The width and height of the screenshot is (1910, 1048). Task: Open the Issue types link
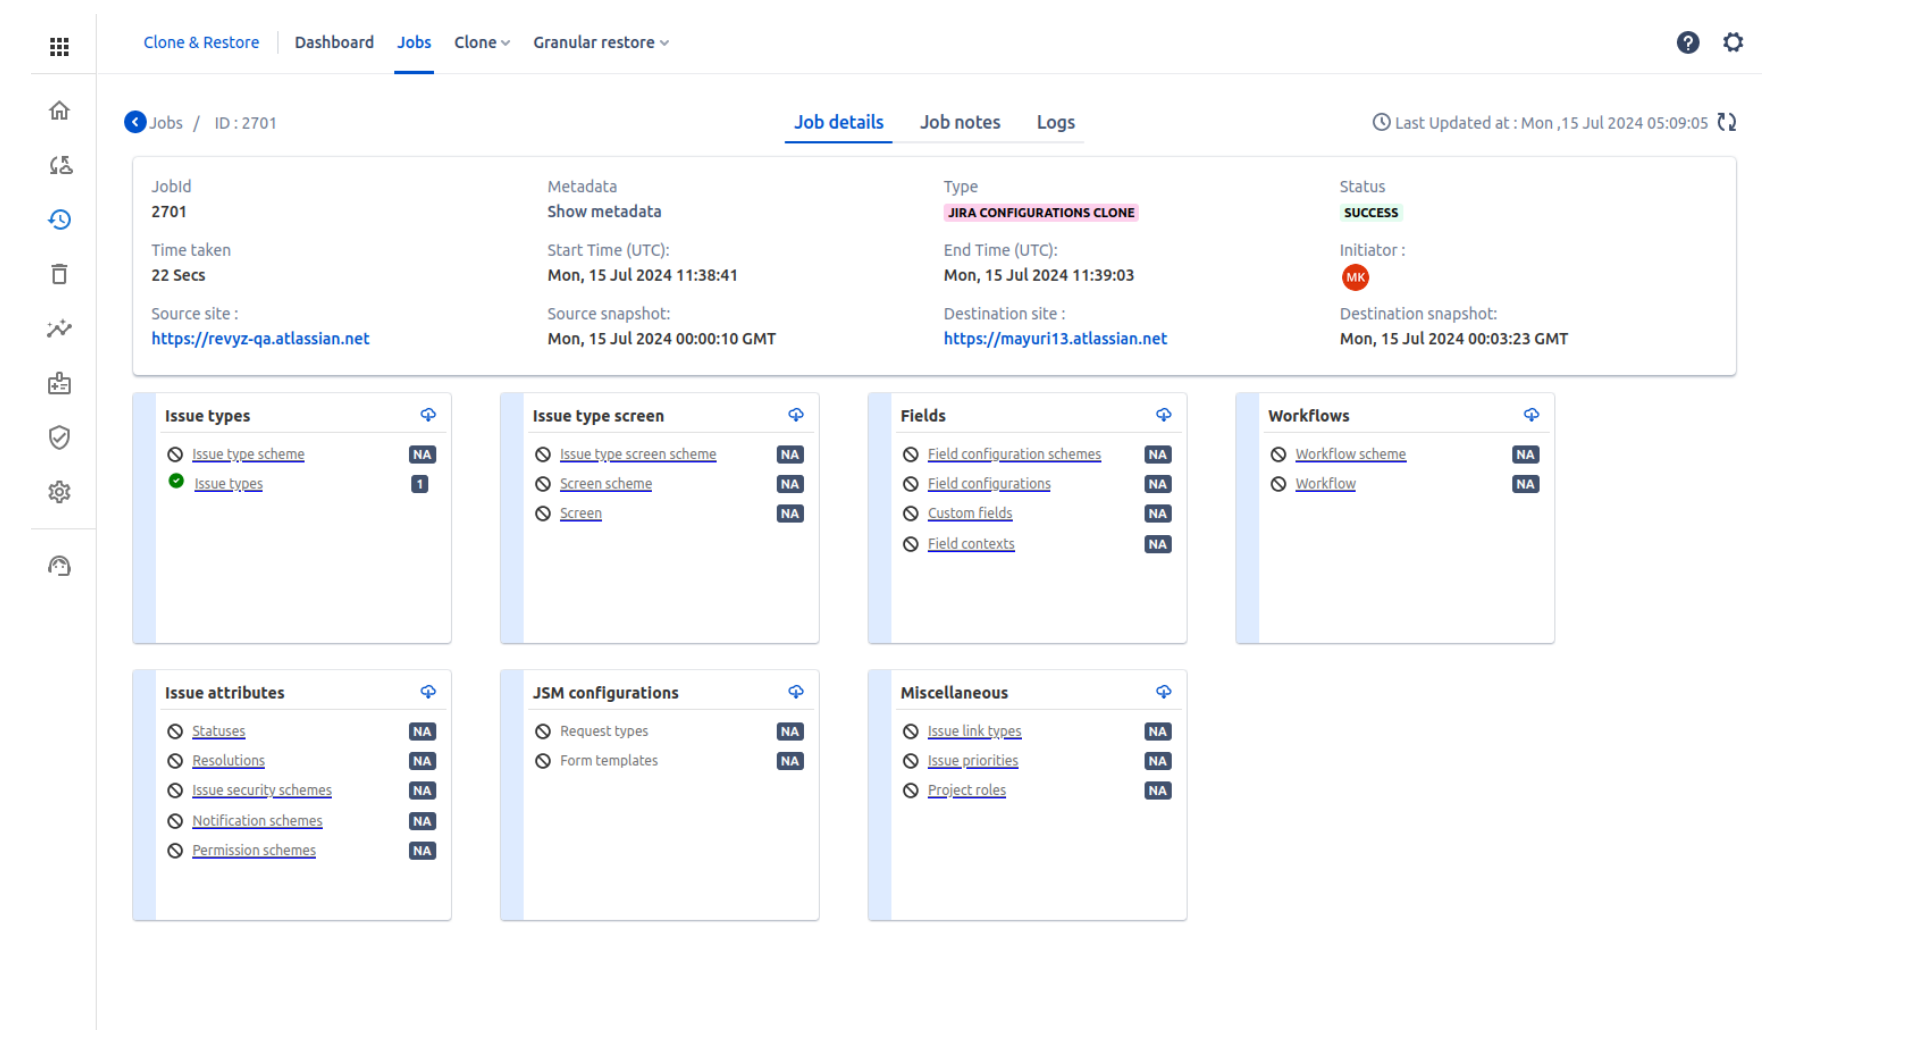tap(228, 484)
